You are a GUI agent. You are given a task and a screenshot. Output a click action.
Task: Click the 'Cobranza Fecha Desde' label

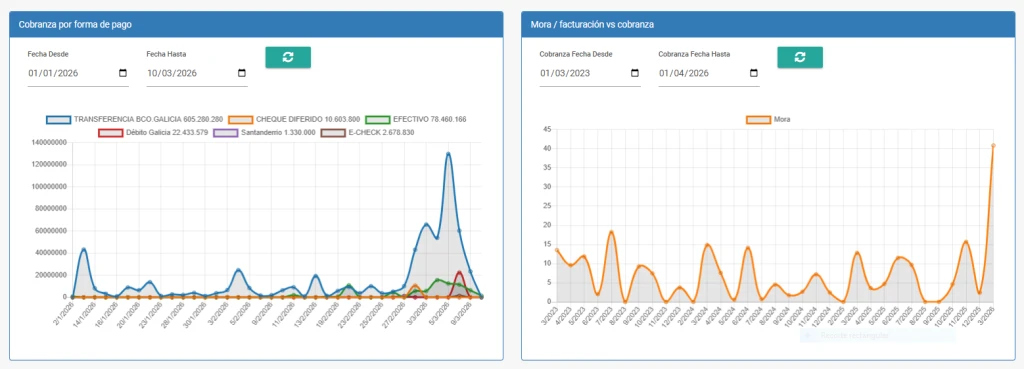pyautogui.click(x=575, y=54)
